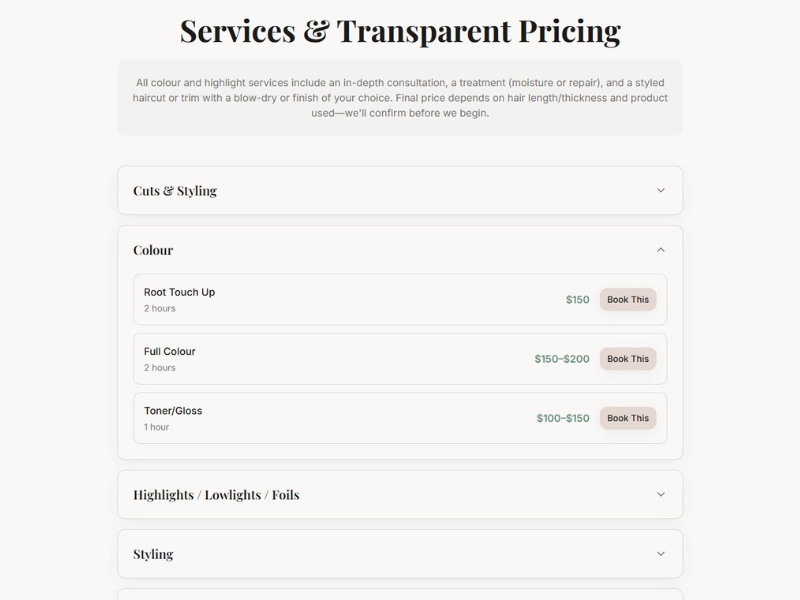Expand the Cuts & Styling chevron

[x=660, y=190]
